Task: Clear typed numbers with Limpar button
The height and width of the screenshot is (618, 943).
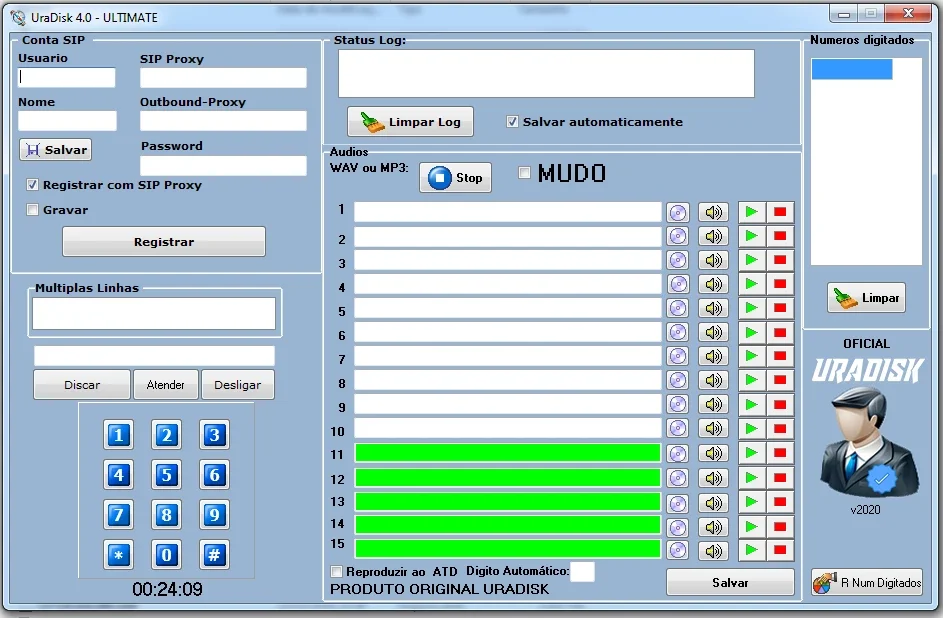Action: click(x=867, y=298)
